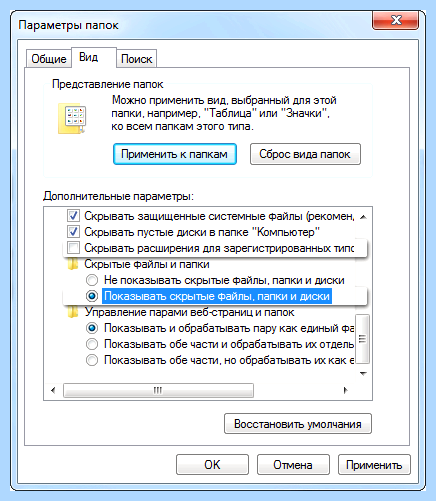Image resolution: width=436 pixels, height=501 pixels.
Task: Click the list's scroll up arrow
Action: tap(363, 217)
